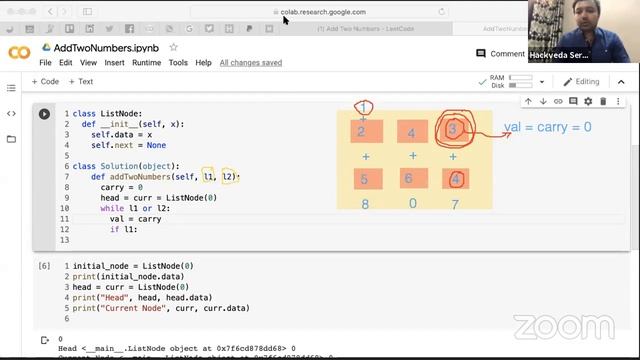This screenshot has height=360, width=640.
Task: Reload page in browser address bar
Action: tap(441, 12)
